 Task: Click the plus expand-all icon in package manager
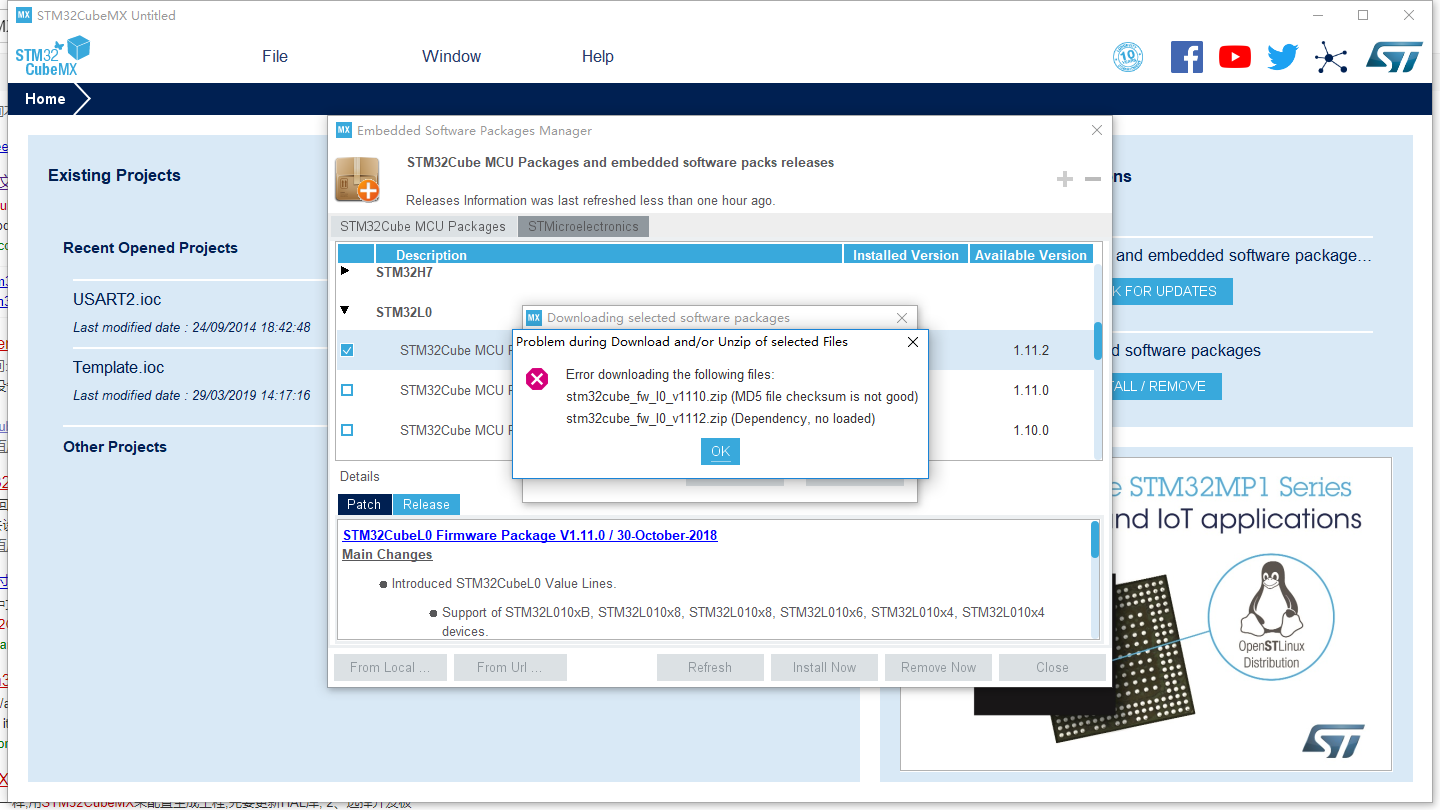[1065, 179]
